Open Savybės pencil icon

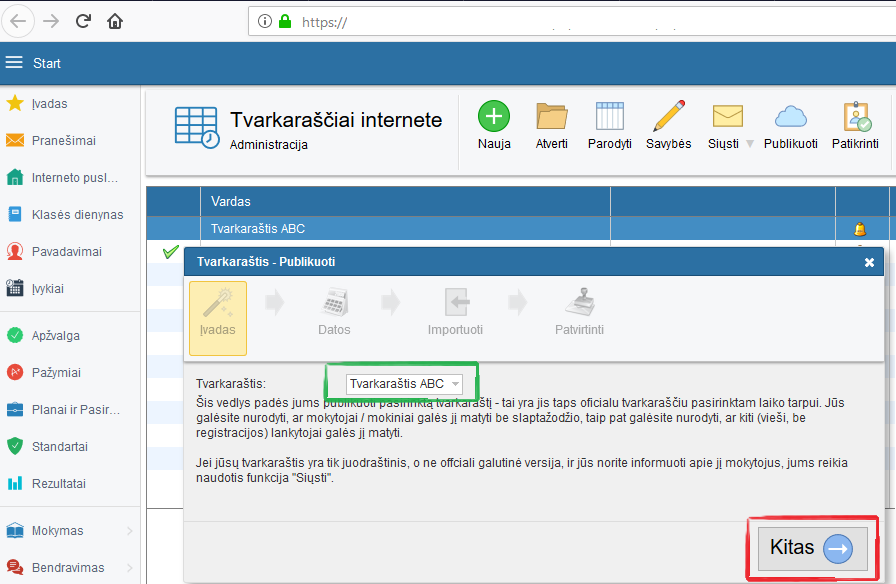pos(668,117)
